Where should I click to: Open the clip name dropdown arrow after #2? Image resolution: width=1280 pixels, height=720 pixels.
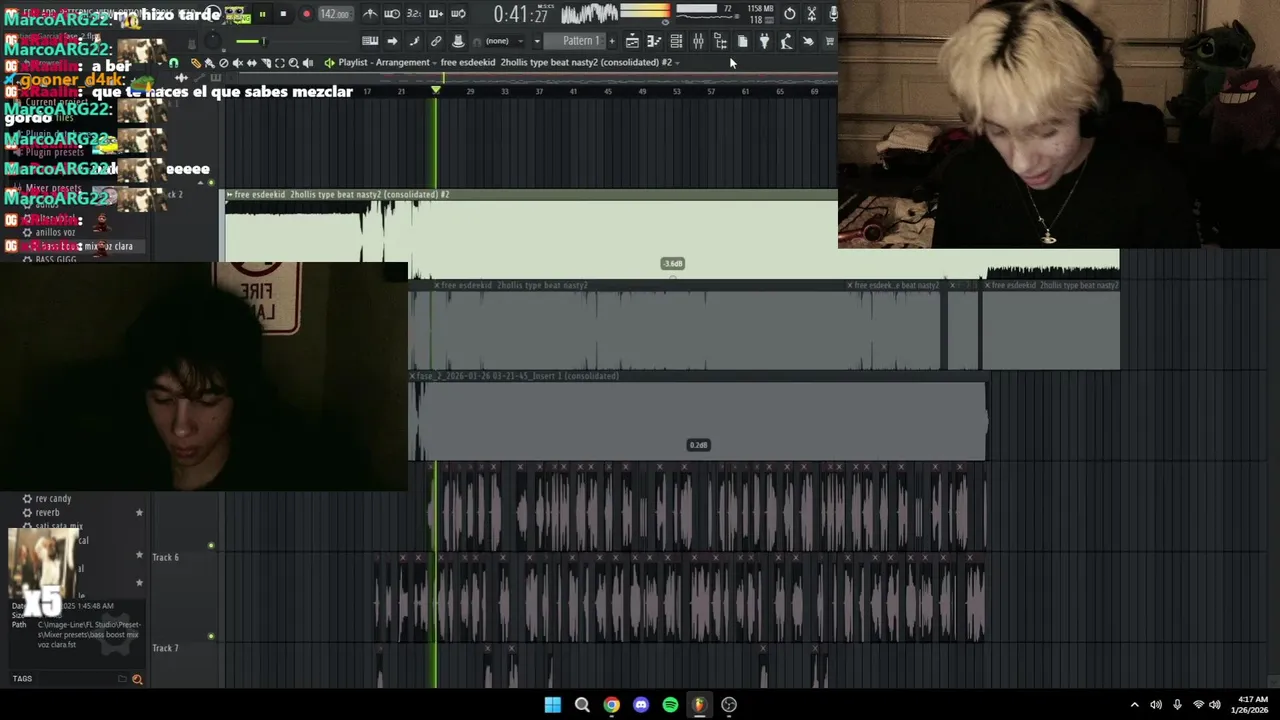pos(678,63)
